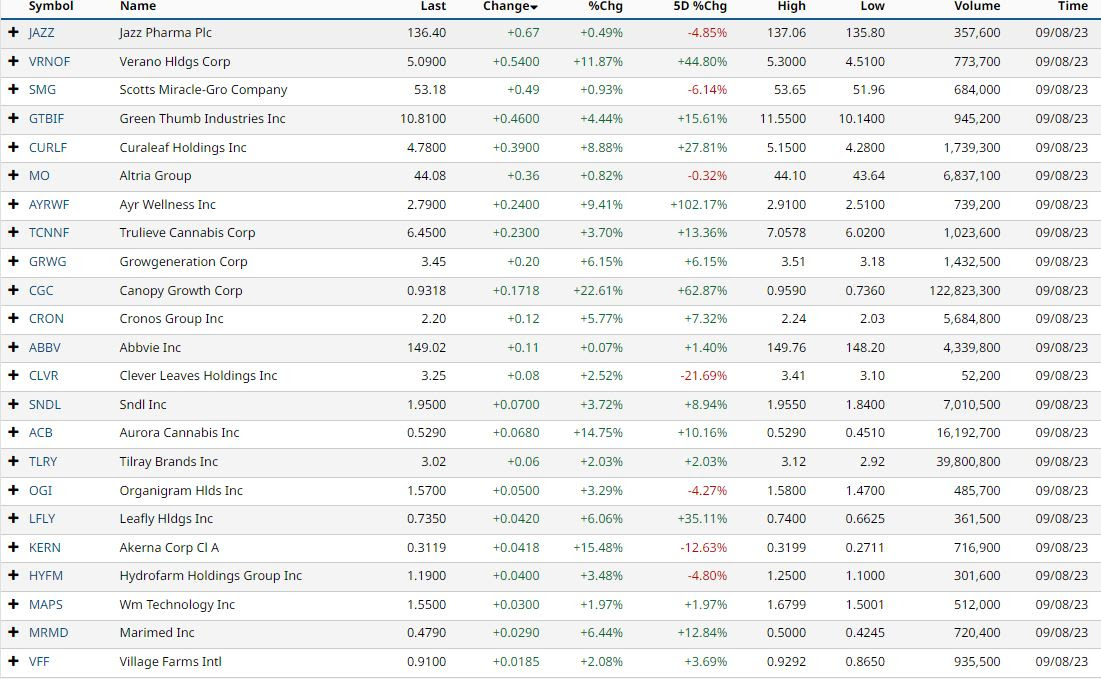Click plus icon beside OGI

(x=13, y=489)
